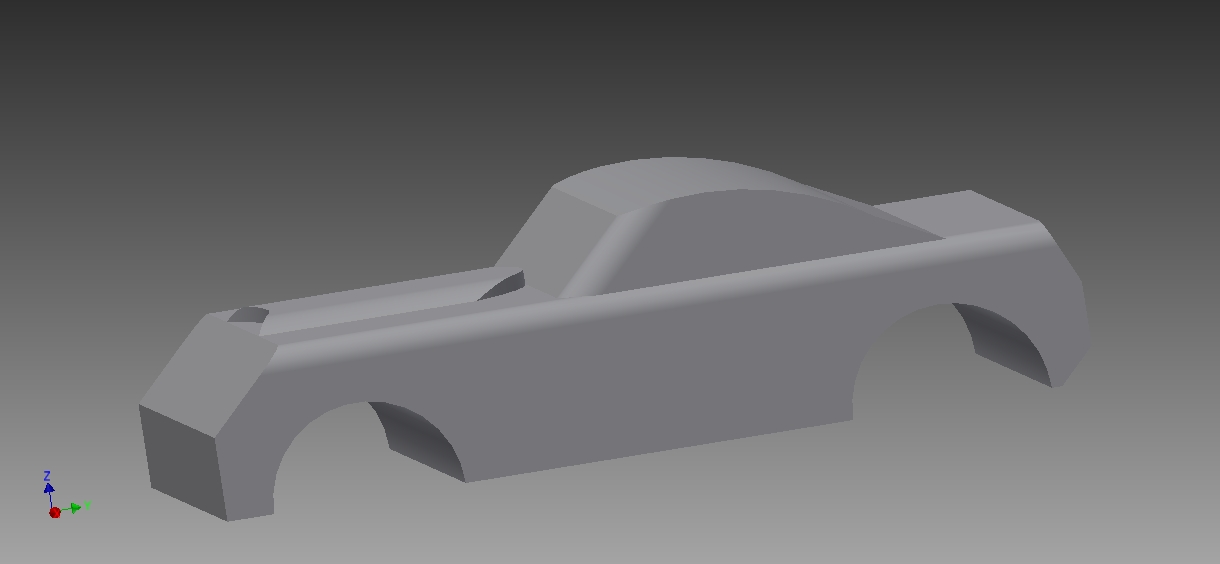This screenshot has height=564, width=1220.
Task: Select the beltline chamfer along the side
Action: [650, 288]
